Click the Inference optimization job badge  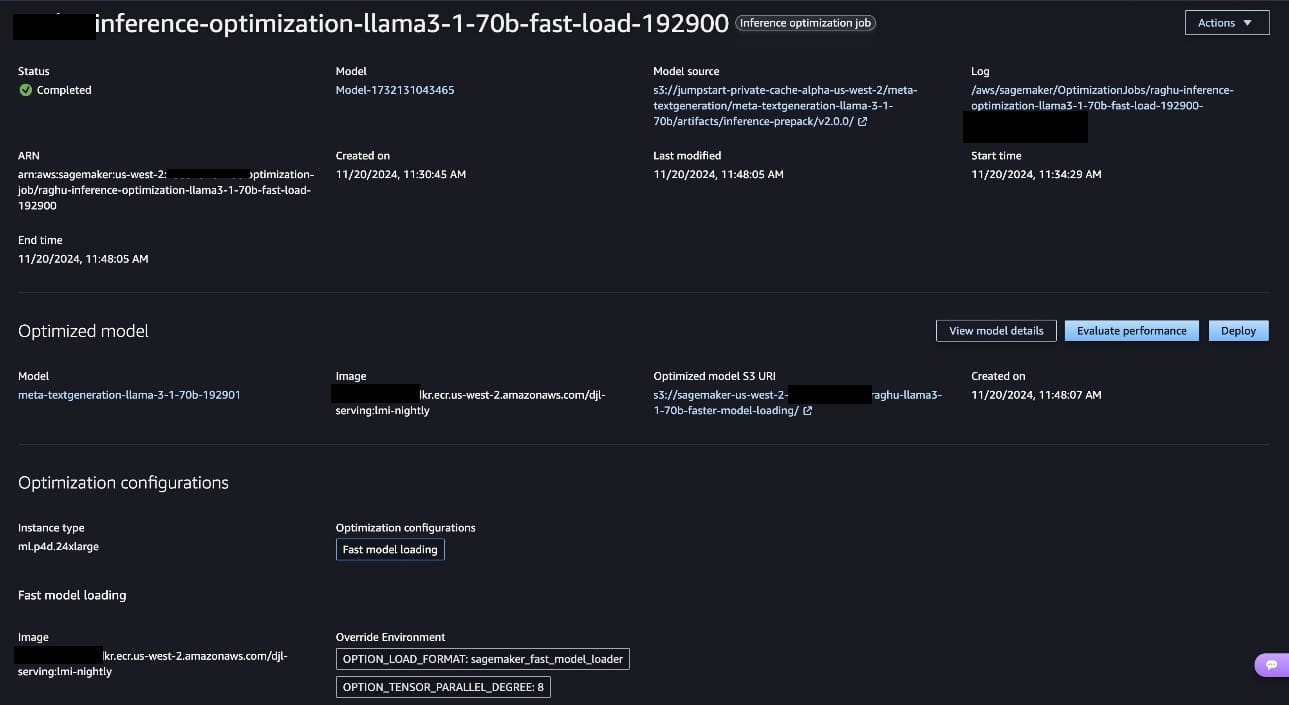[805, 23]
